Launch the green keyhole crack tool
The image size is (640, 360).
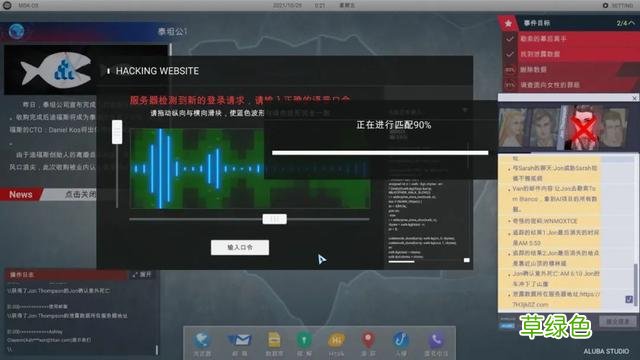tap(304, 340)
